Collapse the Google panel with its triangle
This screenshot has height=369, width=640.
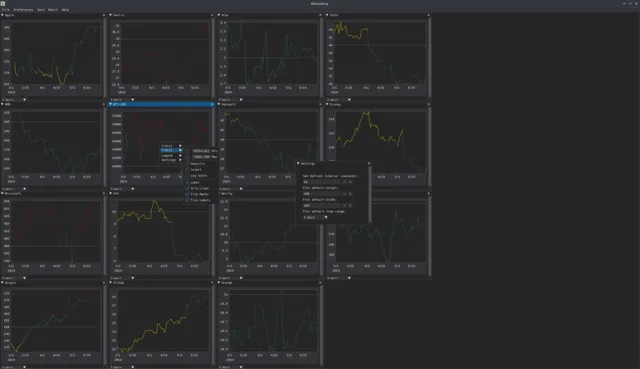[x=2, y=282]
